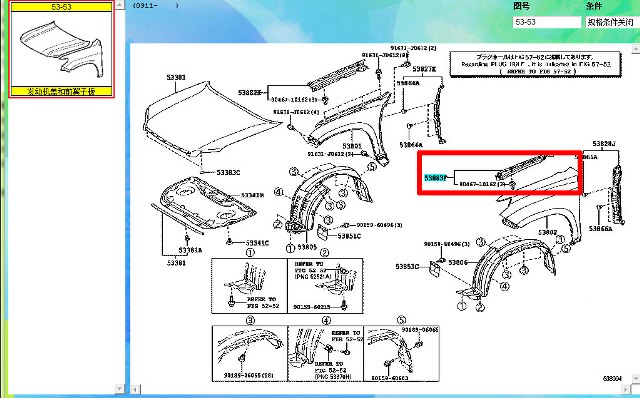The width and height of the screenshot is (640, 398).
Task: Select the 53-53 hood and fender thumbnail
Action: (x=61, y=49)
